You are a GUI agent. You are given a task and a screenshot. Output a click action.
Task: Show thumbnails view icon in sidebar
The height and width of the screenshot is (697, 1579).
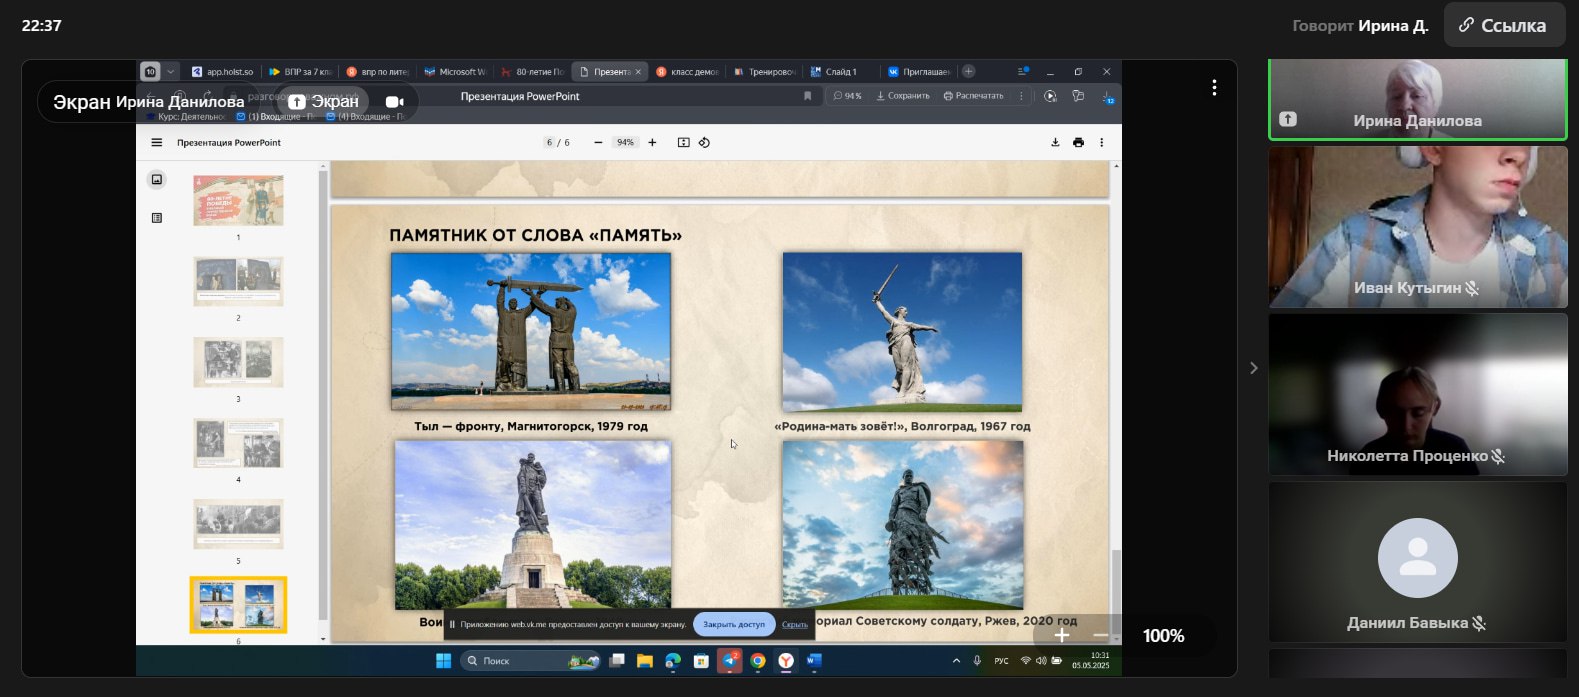click(x=156, y=180)
